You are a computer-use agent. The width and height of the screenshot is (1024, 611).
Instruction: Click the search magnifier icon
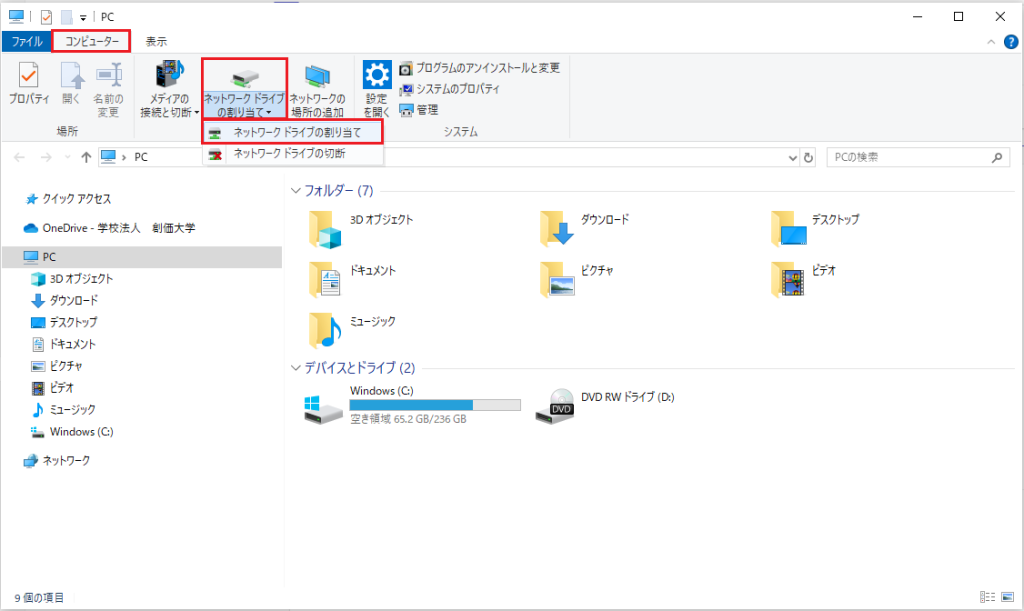tap(997, 157)
